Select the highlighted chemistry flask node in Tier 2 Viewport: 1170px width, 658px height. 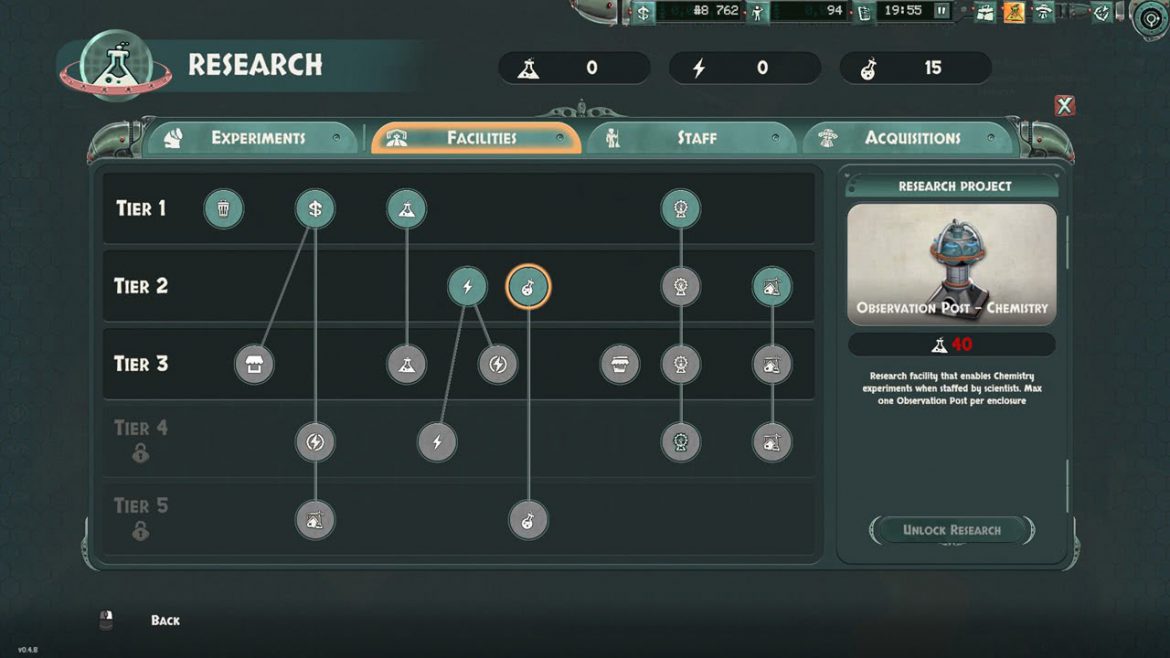click(x=528, y=287)
